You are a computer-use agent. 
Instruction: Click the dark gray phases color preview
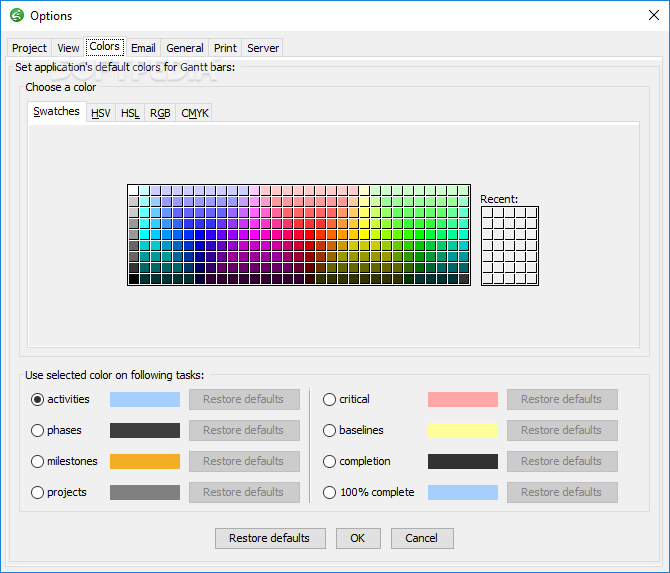point(145,430)
